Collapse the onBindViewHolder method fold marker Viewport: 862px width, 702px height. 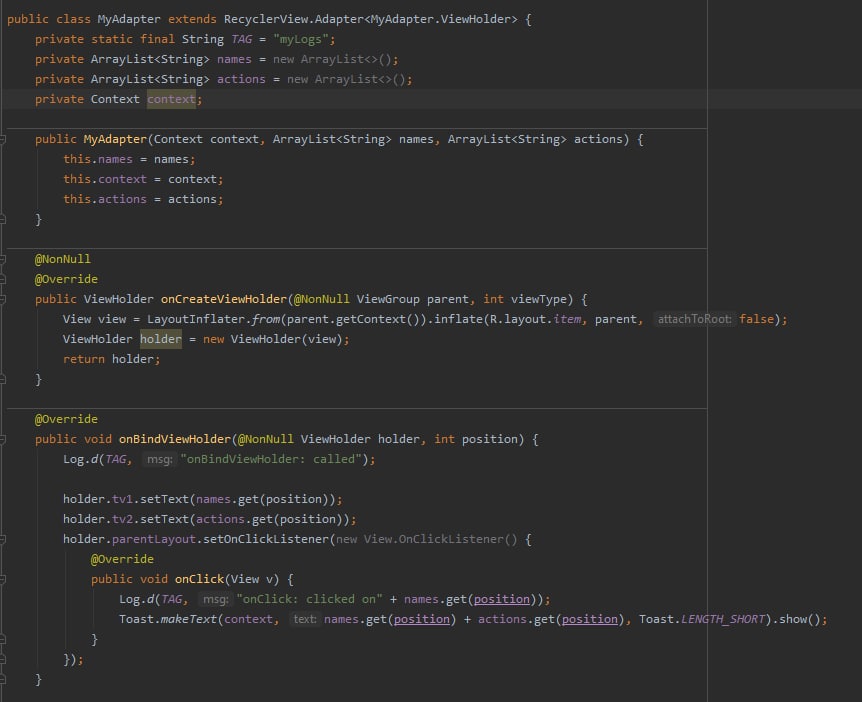click(2, 439)
